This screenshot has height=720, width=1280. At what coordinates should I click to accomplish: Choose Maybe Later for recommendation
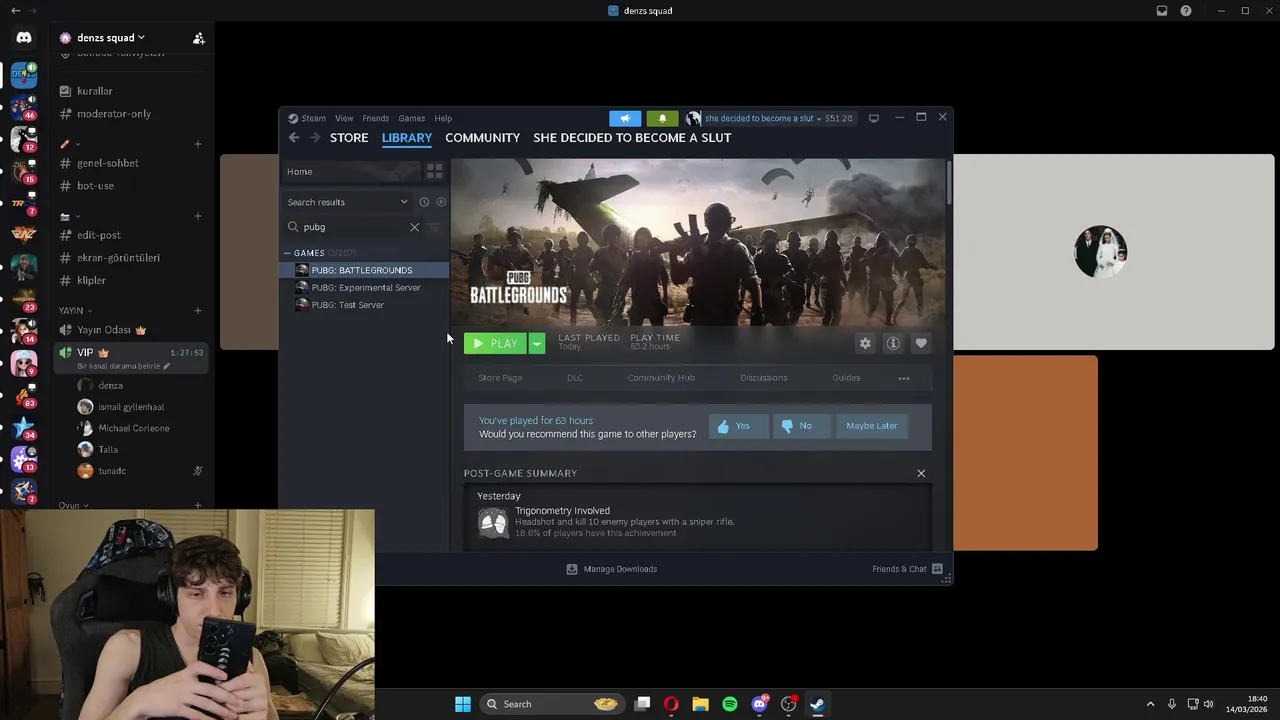872,426
